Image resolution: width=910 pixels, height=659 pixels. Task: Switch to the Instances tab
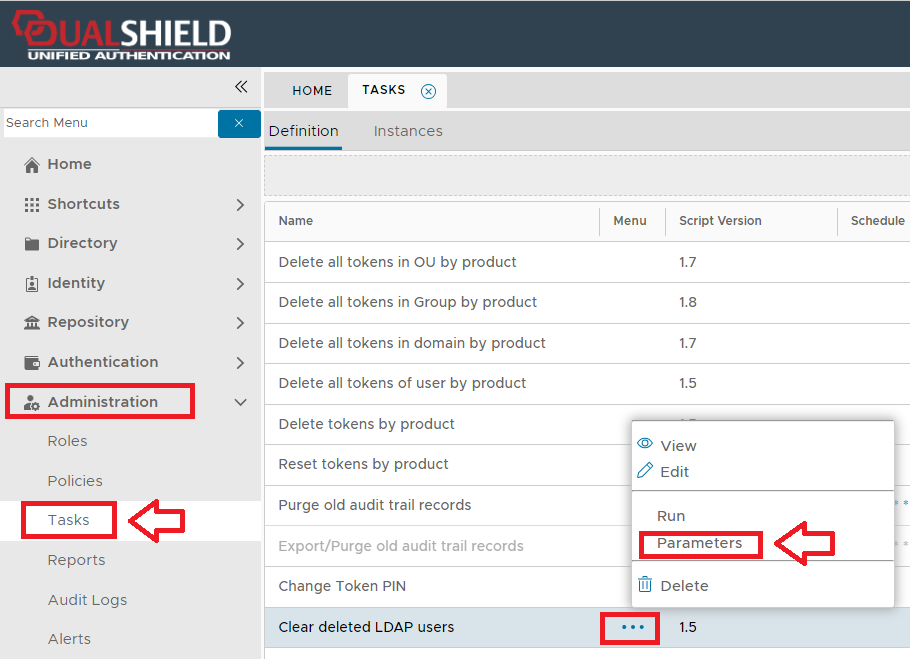tap(408, 131)
